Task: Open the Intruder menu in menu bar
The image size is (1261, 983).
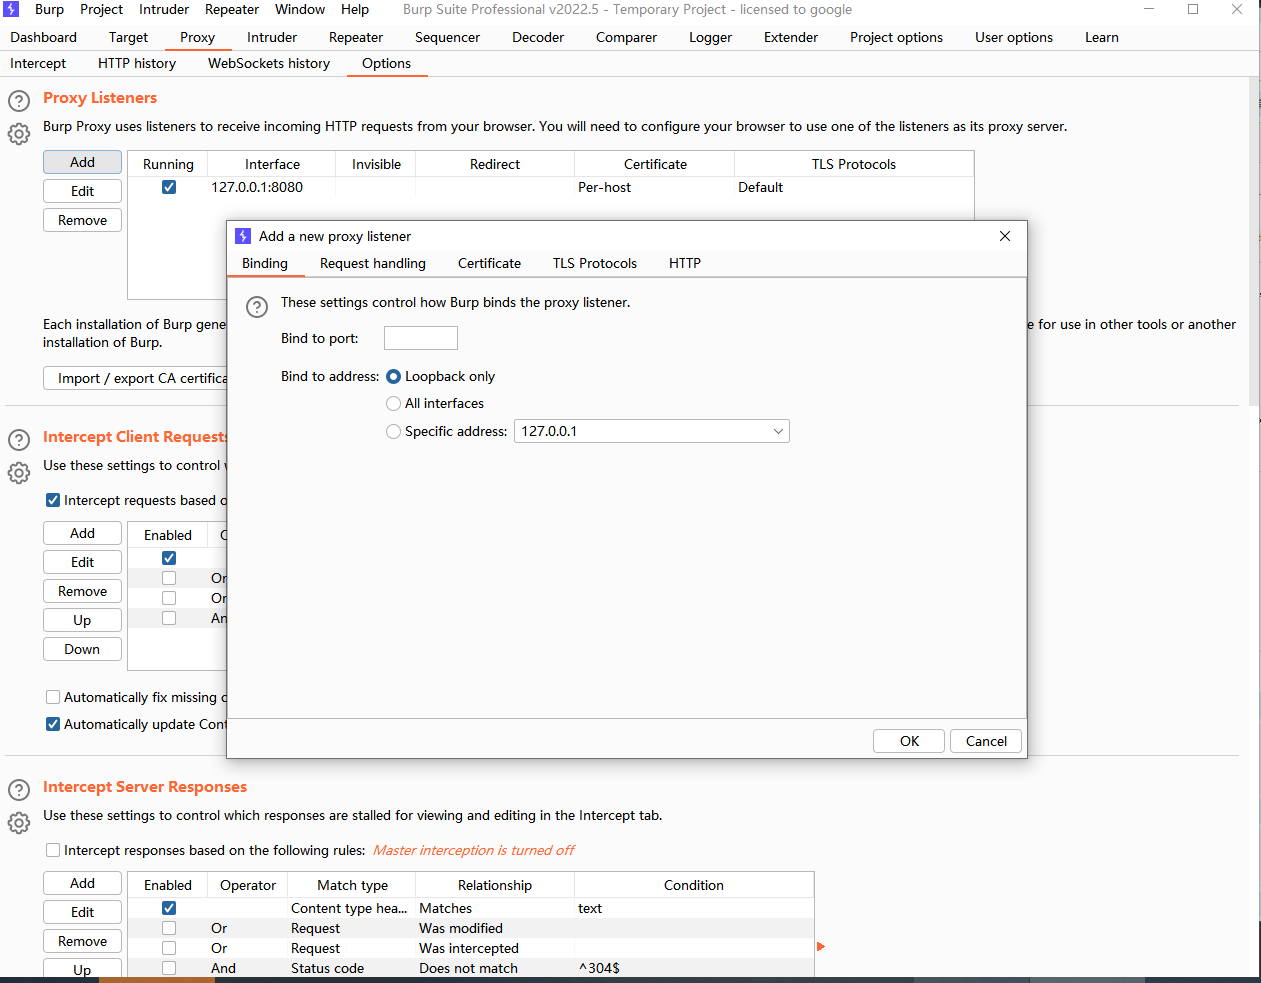Action: 164,9
